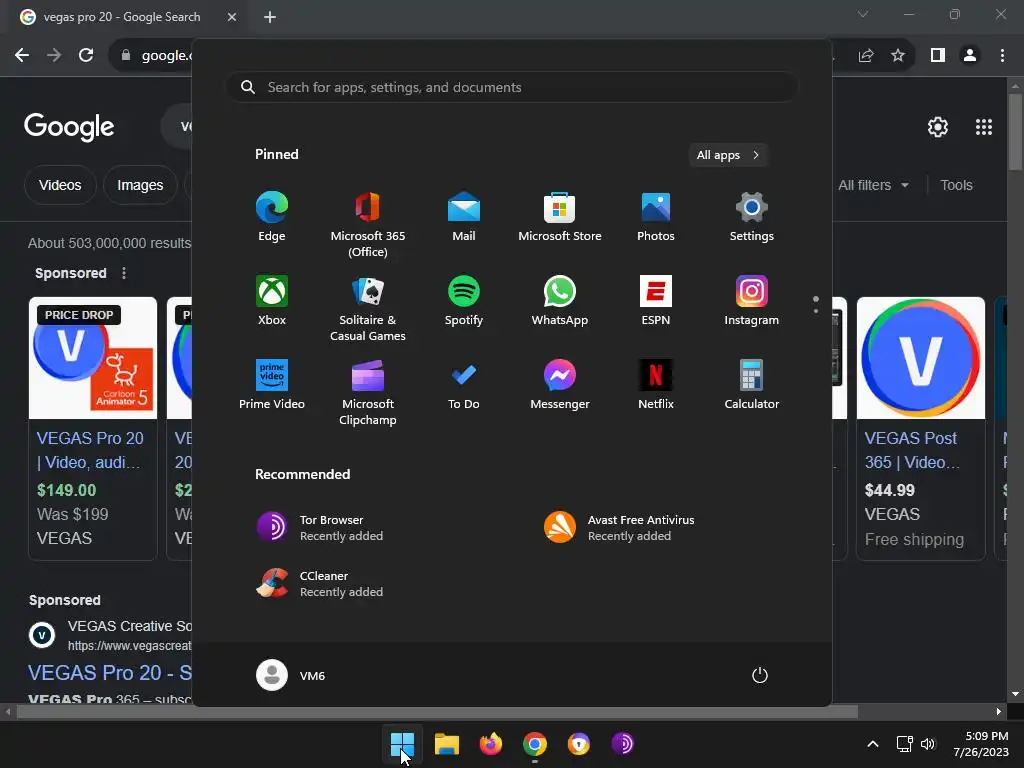Bookmark this page with star icon
This screenshot has width=1024, height=768.
[898, 56]
